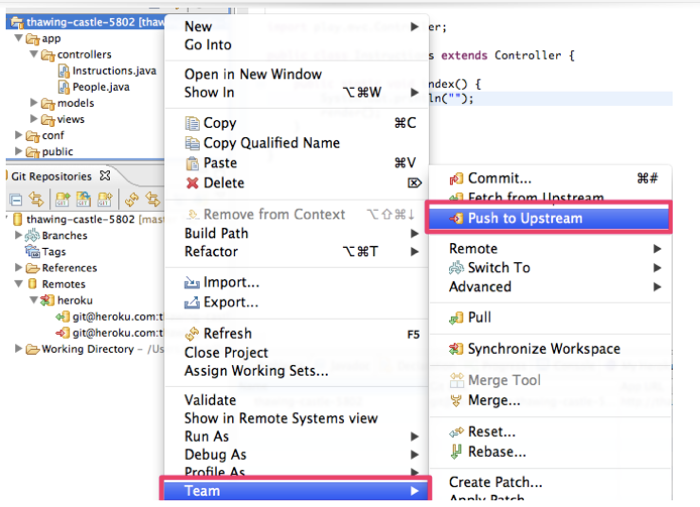This screenshot has height=507, width=700.
Task: Open the Run As submenu
Action: [296, 436]
